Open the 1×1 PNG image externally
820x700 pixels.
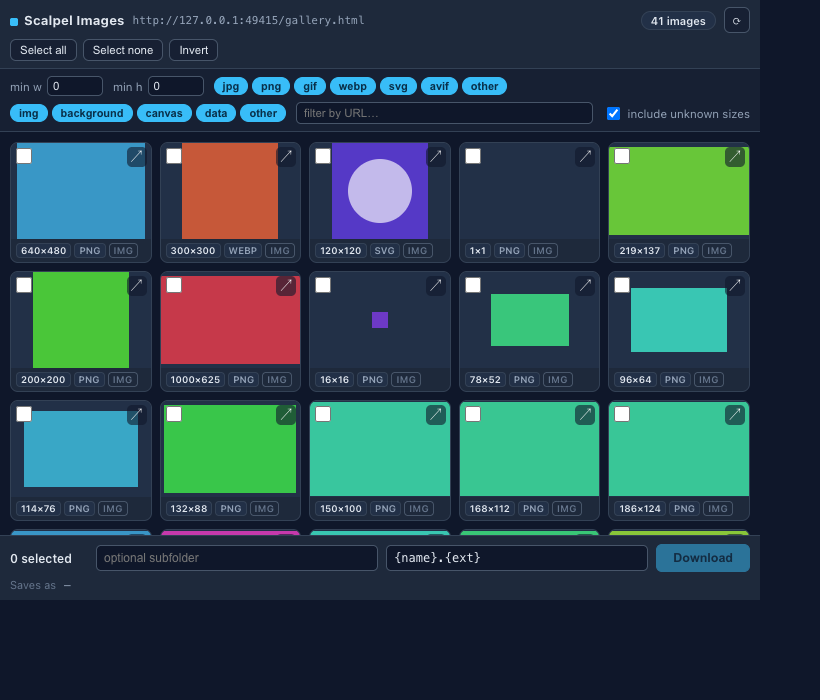click(x=585, y=156)
